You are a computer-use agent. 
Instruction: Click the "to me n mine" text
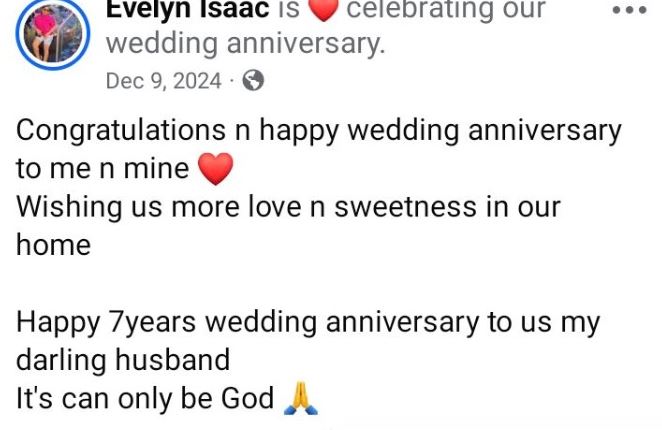102,169
